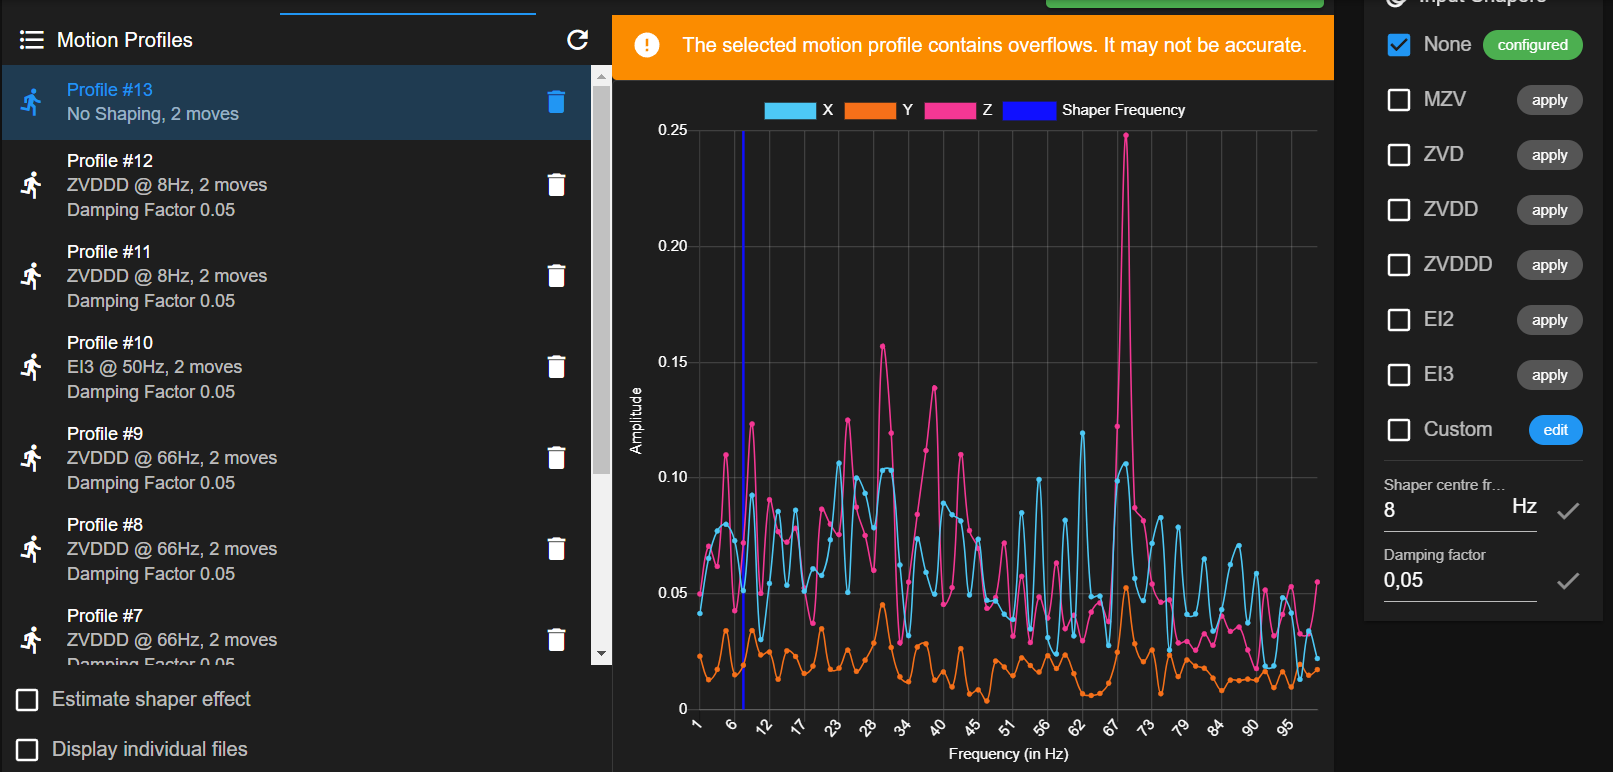Enable Estimate shaper effect

point(27,700)
